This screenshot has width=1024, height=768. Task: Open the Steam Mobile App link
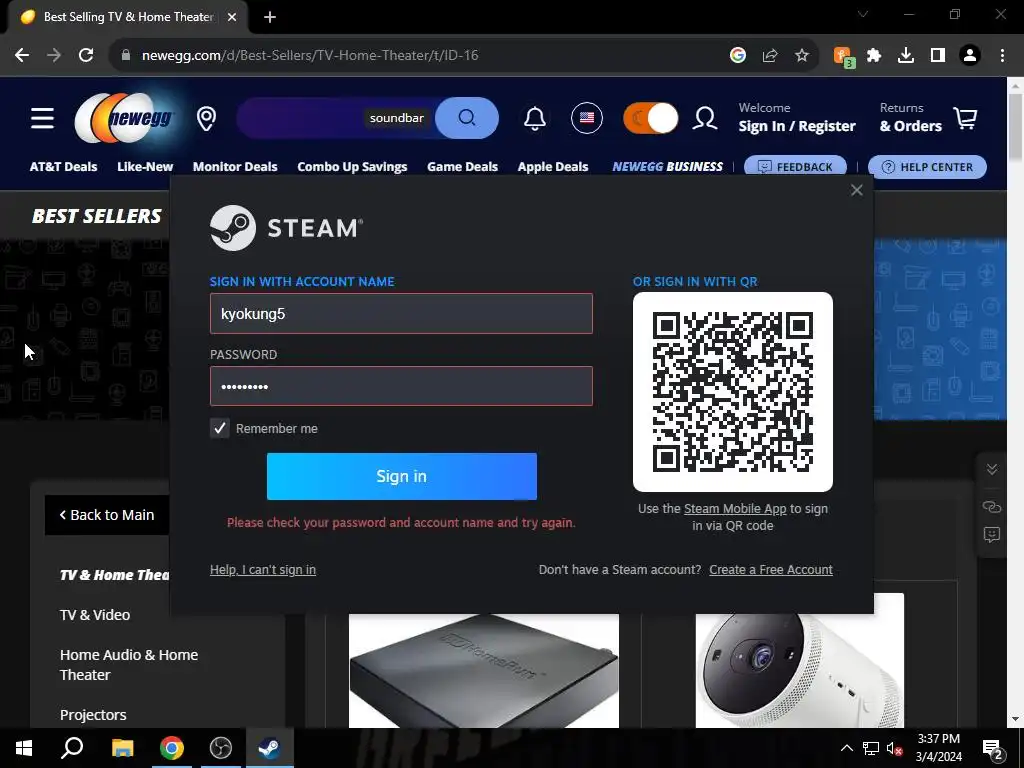[x=735, y=509]
